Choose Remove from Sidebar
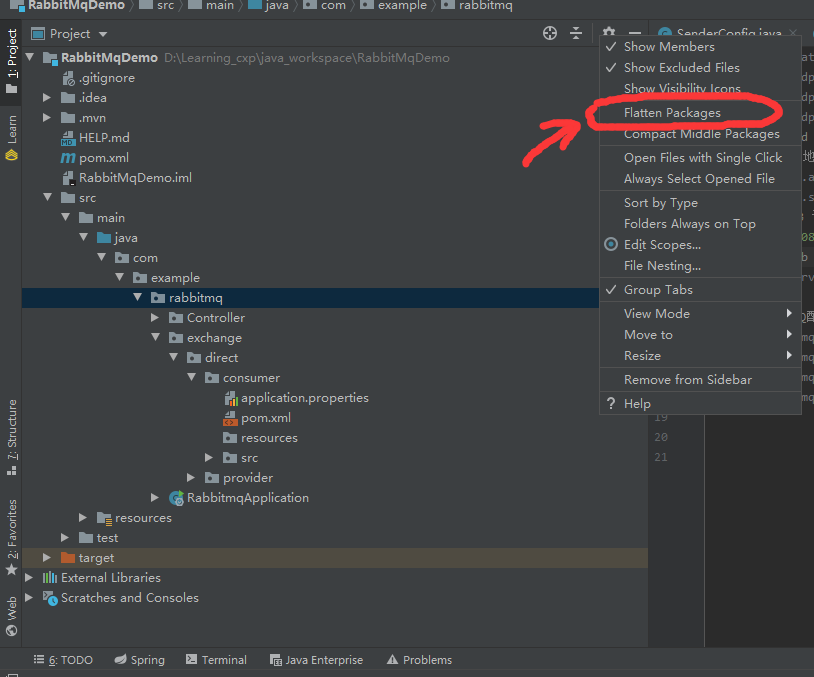 (700, 380)
